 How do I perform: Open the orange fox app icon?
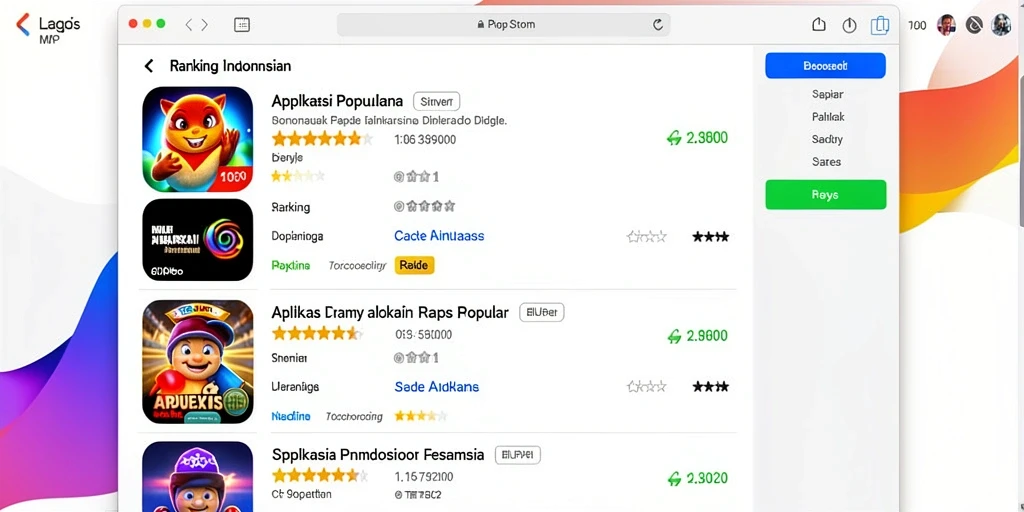coord(197,139)
